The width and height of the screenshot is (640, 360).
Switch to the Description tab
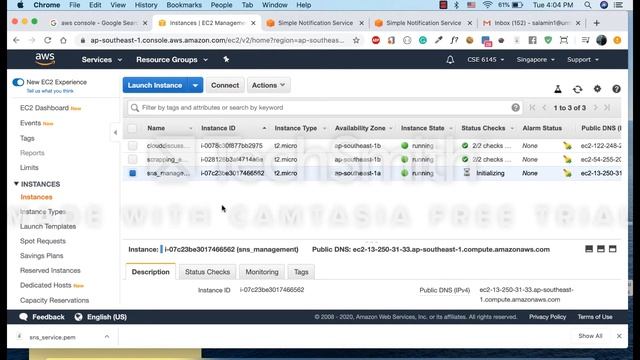(x=151, y=272)
